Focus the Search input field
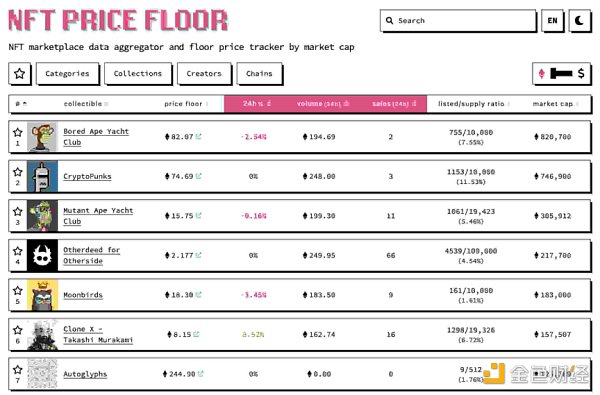 [x=458, y=21]
